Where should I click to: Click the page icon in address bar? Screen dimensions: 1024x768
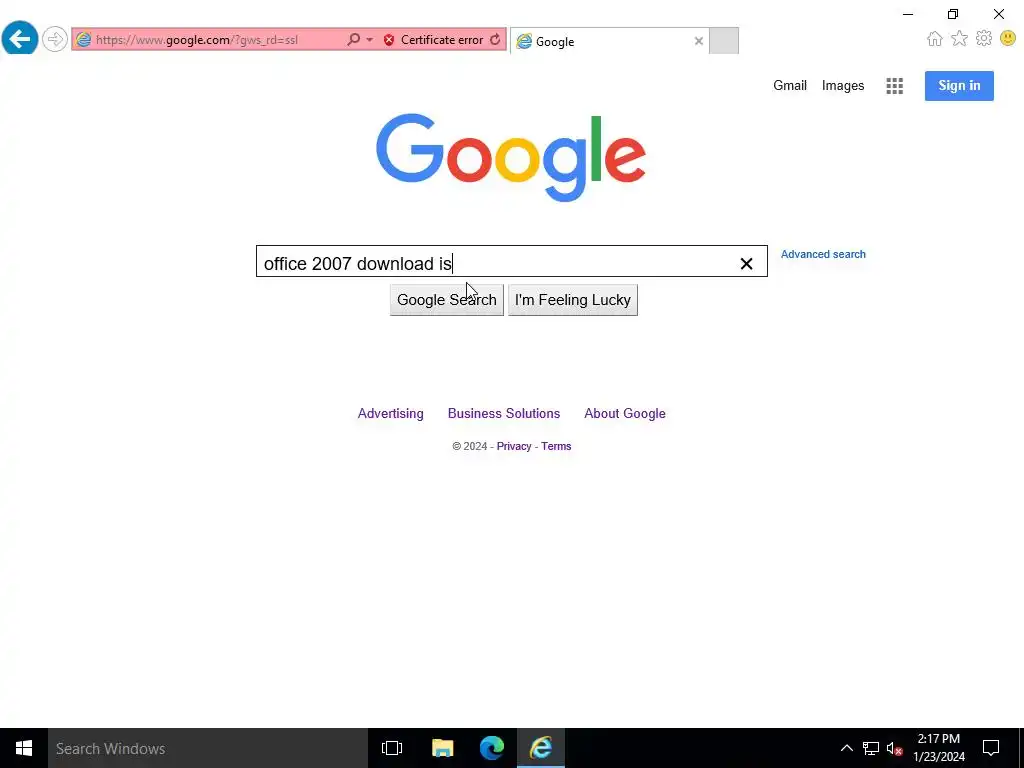84,40
